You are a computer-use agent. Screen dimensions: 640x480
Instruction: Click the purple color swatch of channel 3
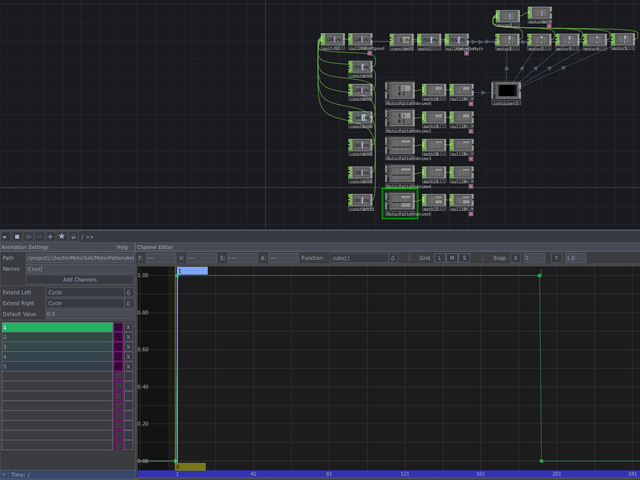(x=118, y=347)
